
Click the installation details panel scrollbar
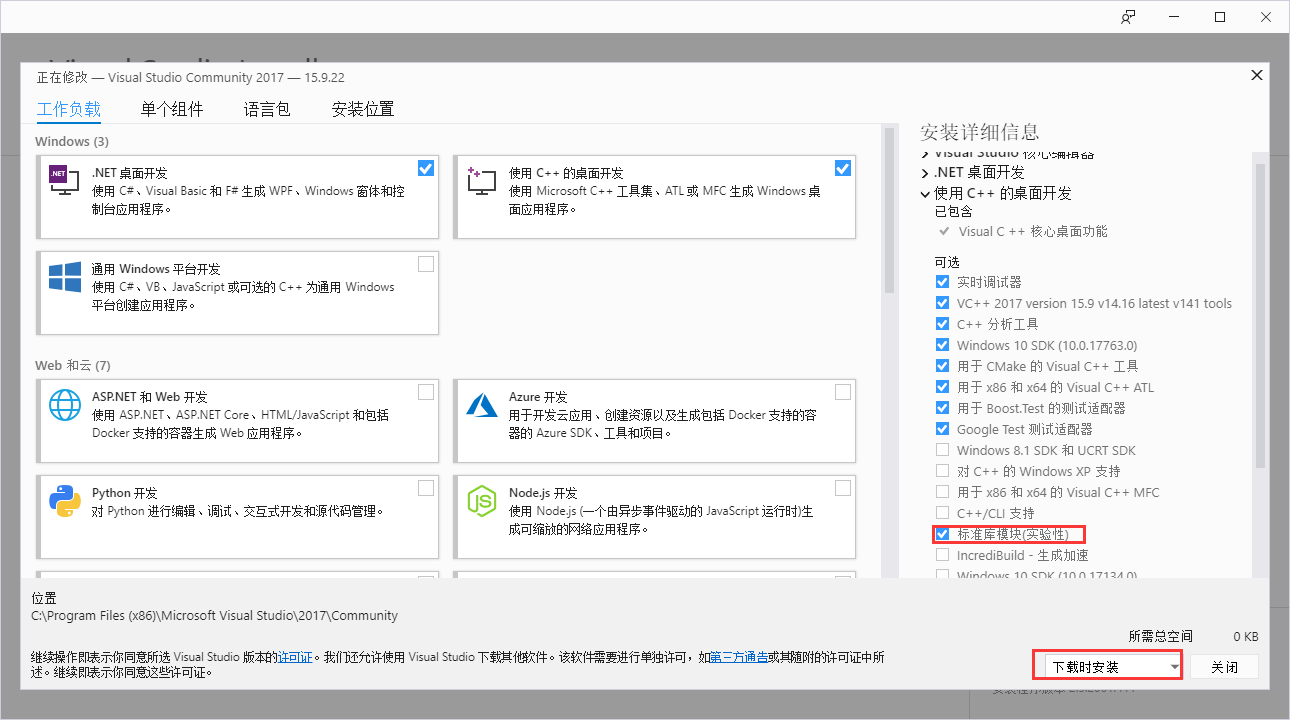pos(1260,315)
